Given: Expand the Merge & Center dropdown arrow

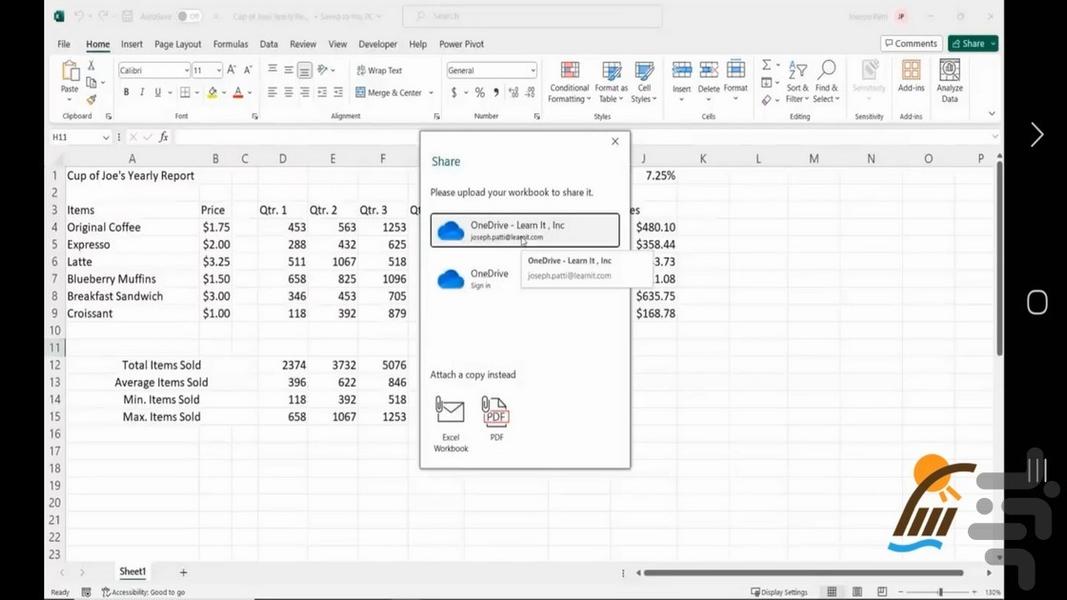Looking at the screenshot, I should [x=431, y=93].
